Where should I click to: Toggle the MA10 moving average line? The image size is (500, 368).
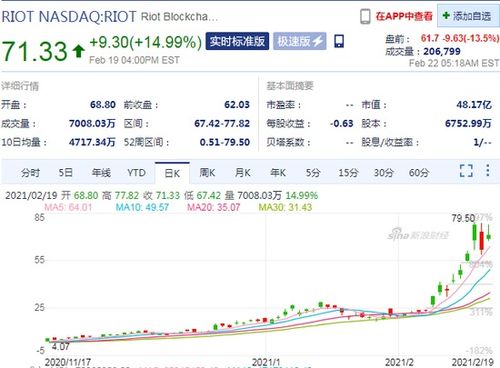[142, 207]
